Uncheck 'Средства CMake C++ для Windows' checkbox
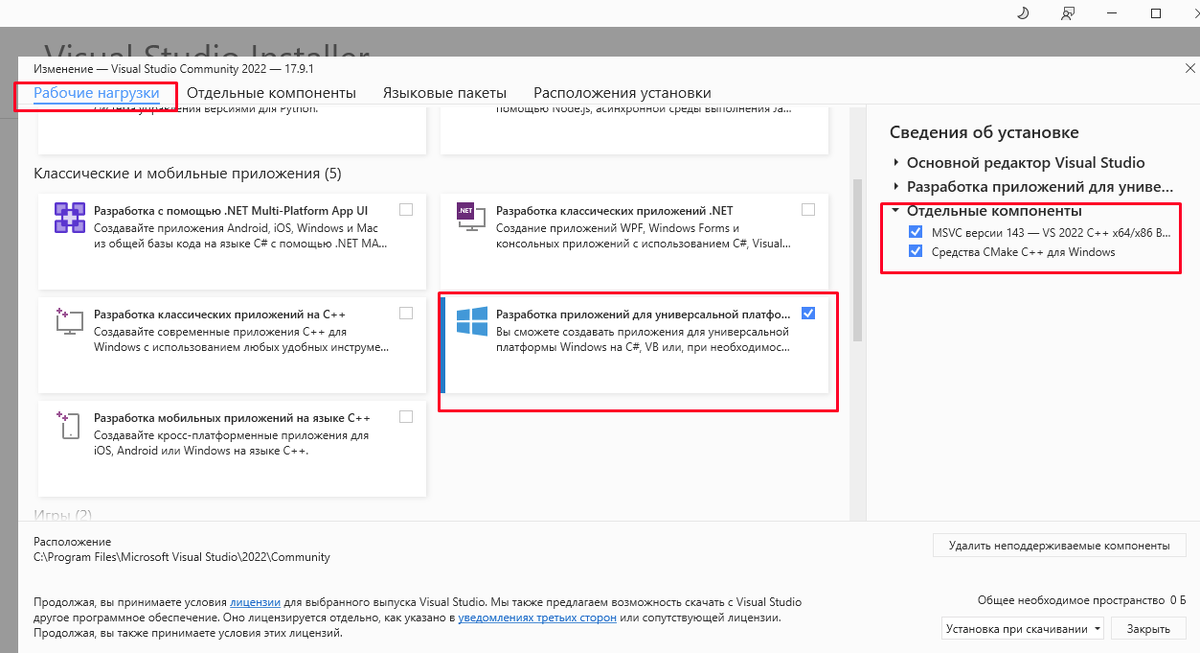 pyautogui.click(x=915, y=252)
